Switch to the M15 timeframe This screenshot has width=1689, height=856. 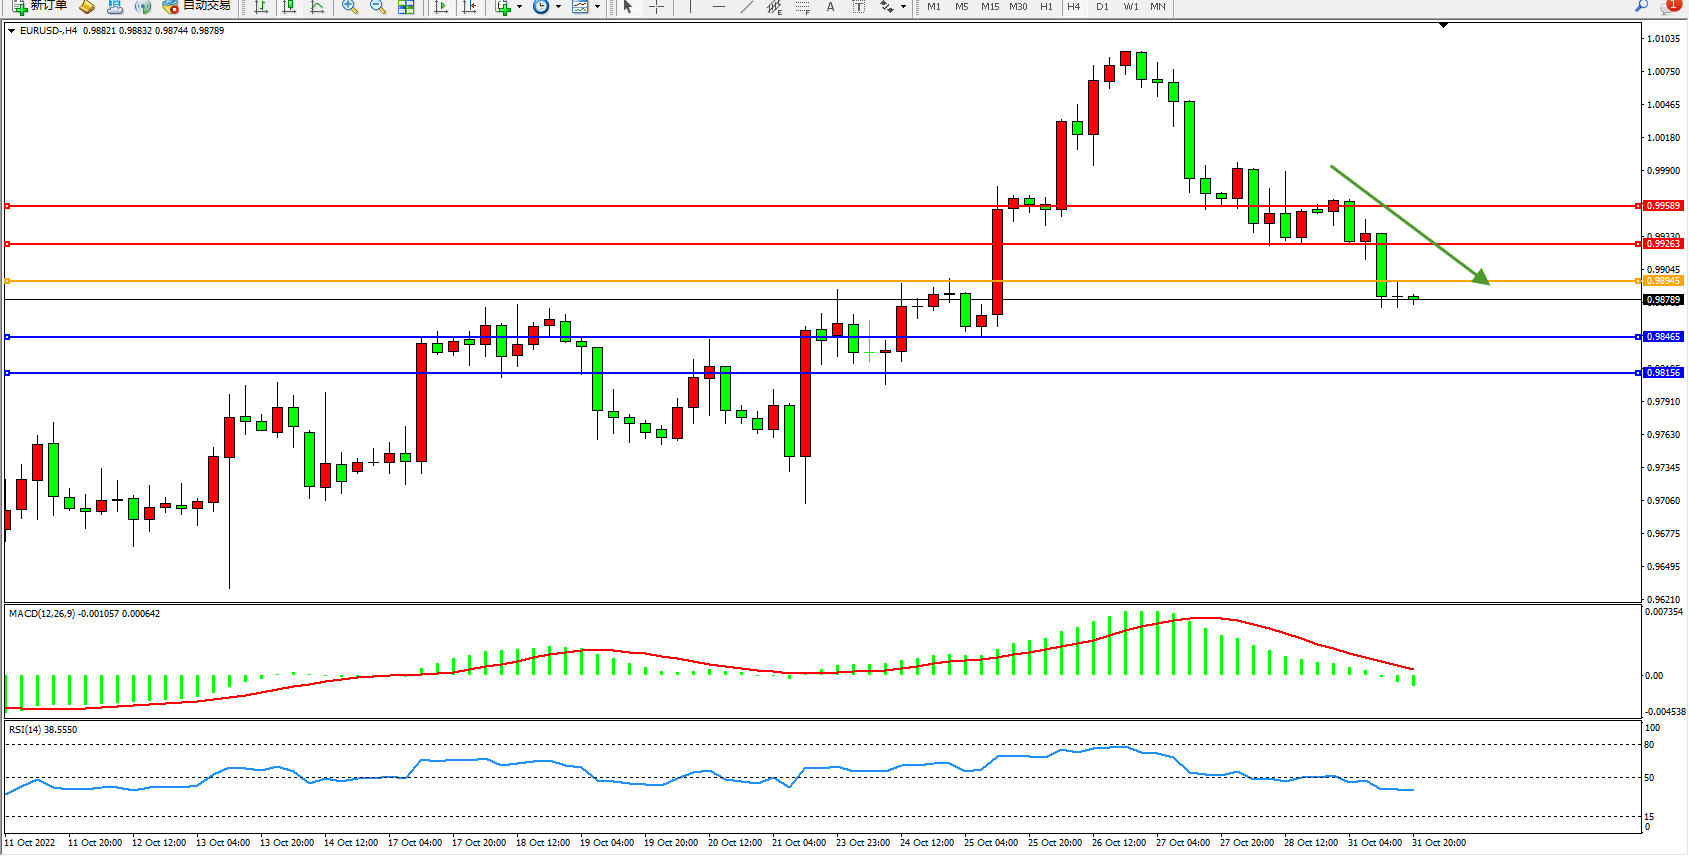coord(989,7)
